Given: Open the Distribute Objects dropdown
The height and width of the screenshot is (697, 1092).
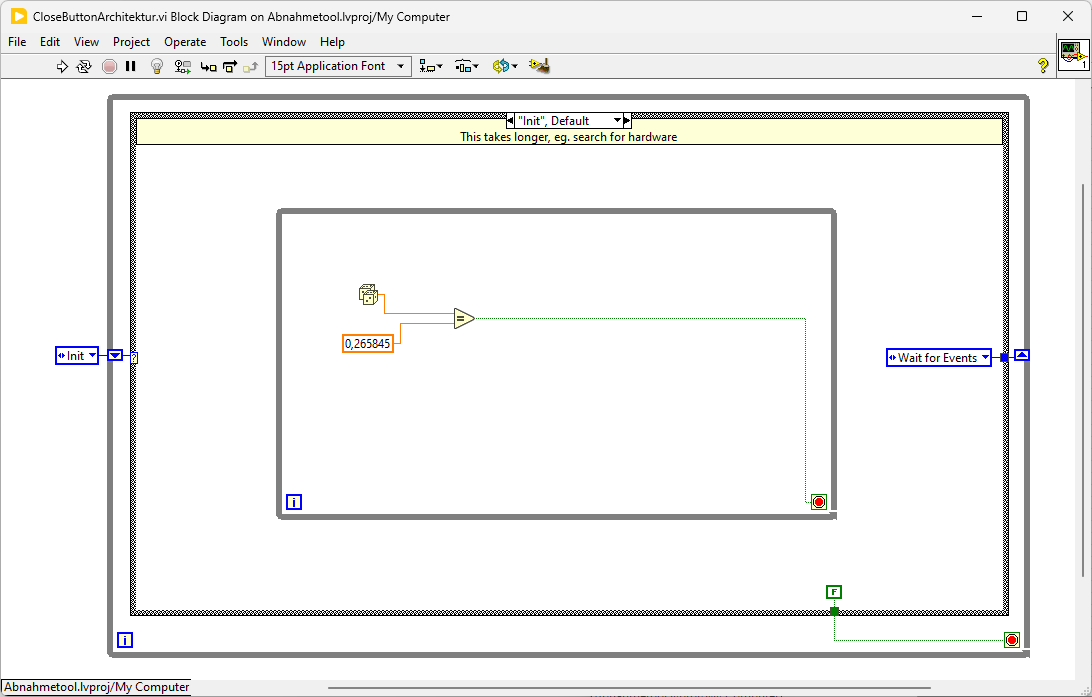Looking at the screenshot, I should 467,66.
